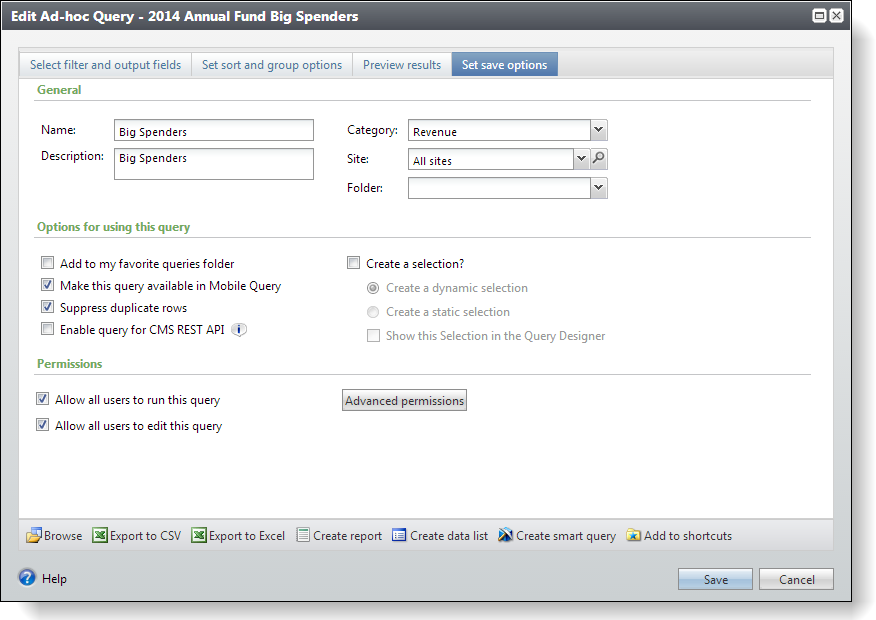Click the Export to Excel icon
Image resolution: width=876 pixels, height=620 pixels.
(199, 535)
